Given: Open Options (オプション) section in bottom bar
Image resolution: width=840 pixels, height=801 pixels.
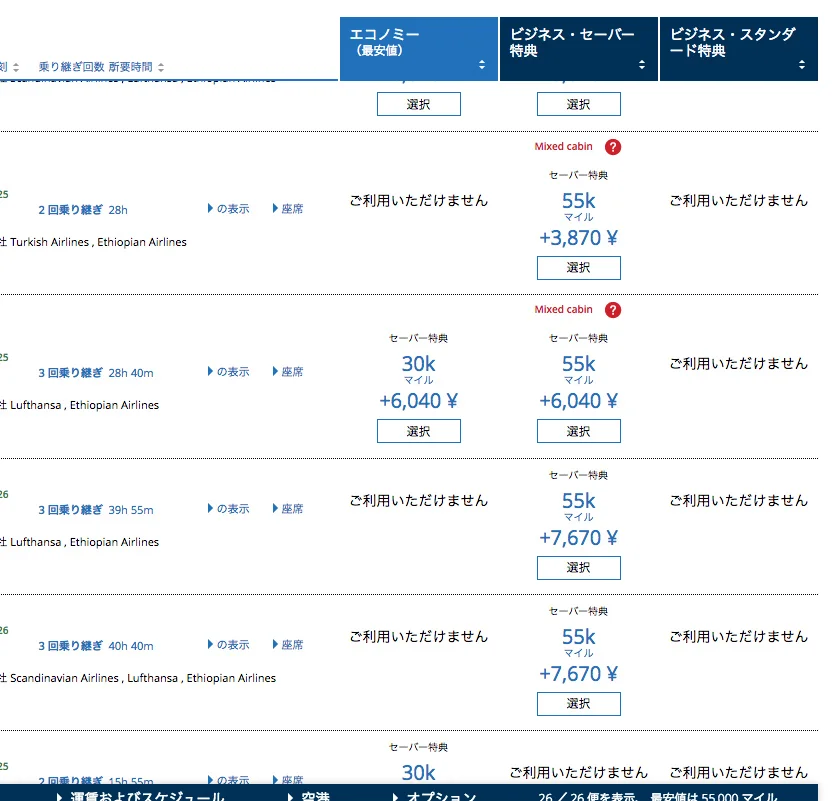Looking at the screenshot, I should (434, 796).
